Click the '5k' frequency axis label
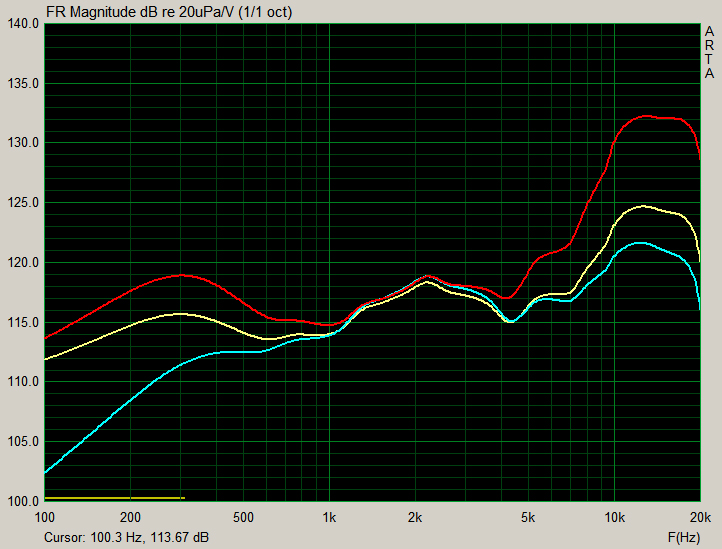722x549 pixels. pyautogui.click(x=528, y=518)
